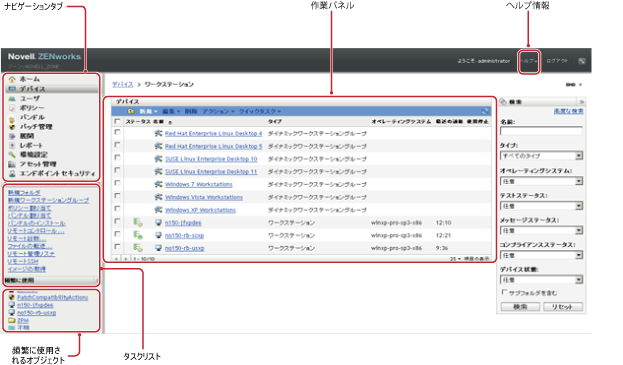
Task: Click the refresh icon in the デバイス toolbar
Action: tap(485, 112)
